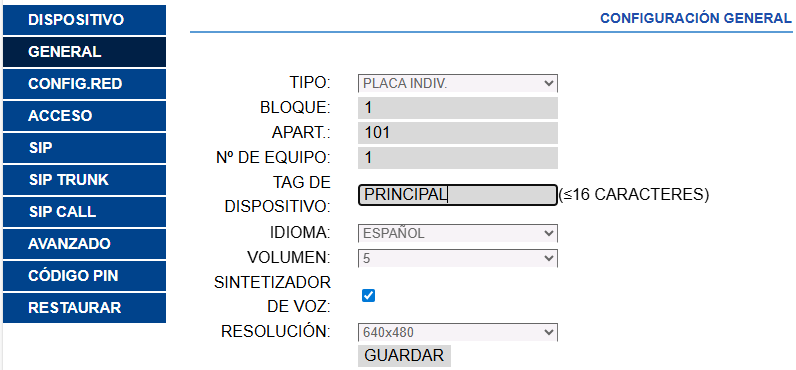Click the APART. field containing 101

click(457, 133)
